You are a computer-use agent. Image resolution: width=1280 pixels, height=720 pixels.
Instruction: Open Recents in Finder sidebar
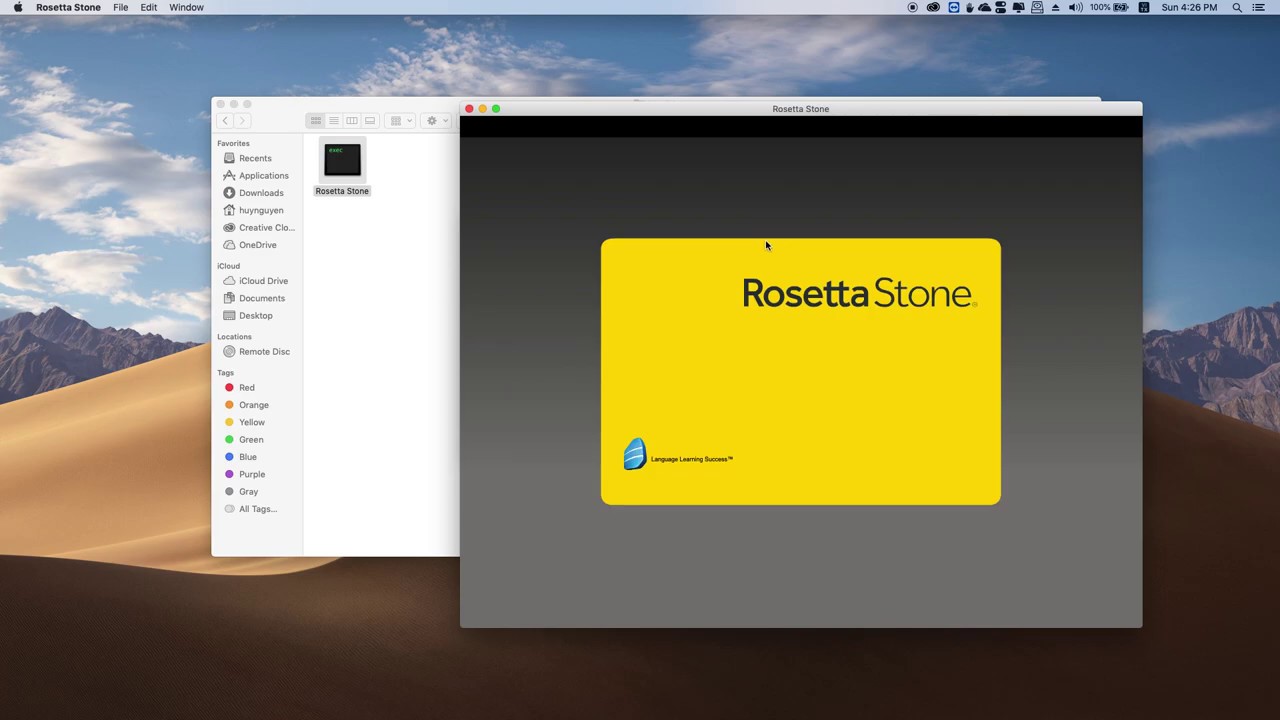click(x=255, y=158)
